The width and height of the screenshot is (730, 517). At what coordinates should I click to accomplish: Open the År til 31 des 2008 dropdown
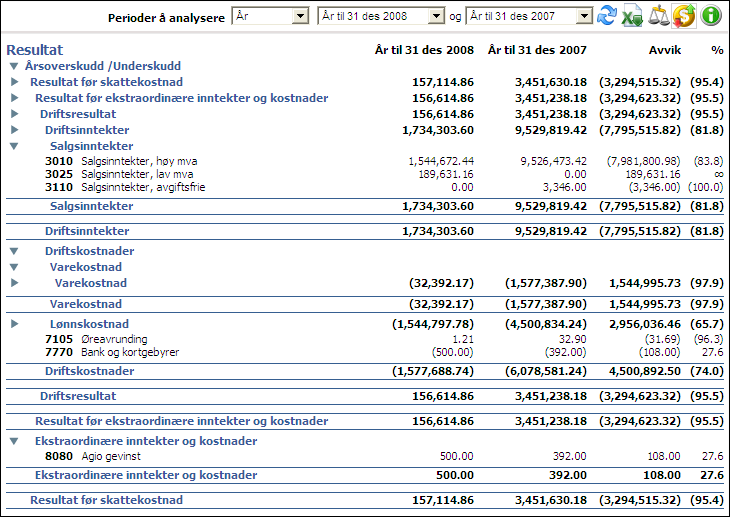point(381,16)
